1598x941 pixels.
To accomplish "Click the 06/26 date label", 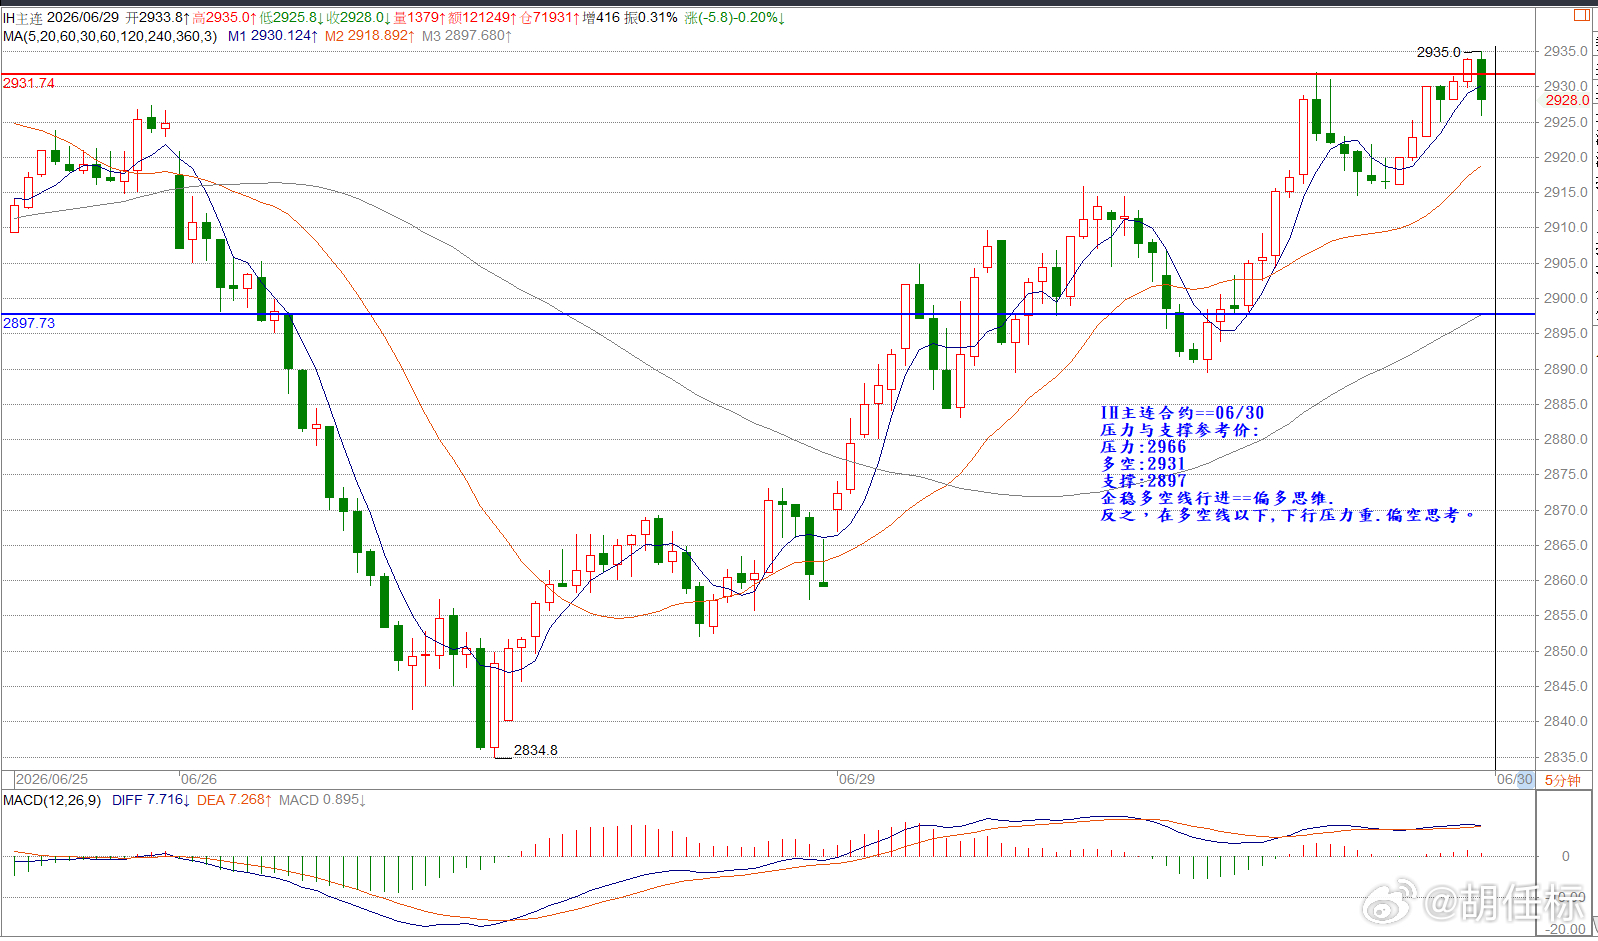I will [x=198, y=779].
